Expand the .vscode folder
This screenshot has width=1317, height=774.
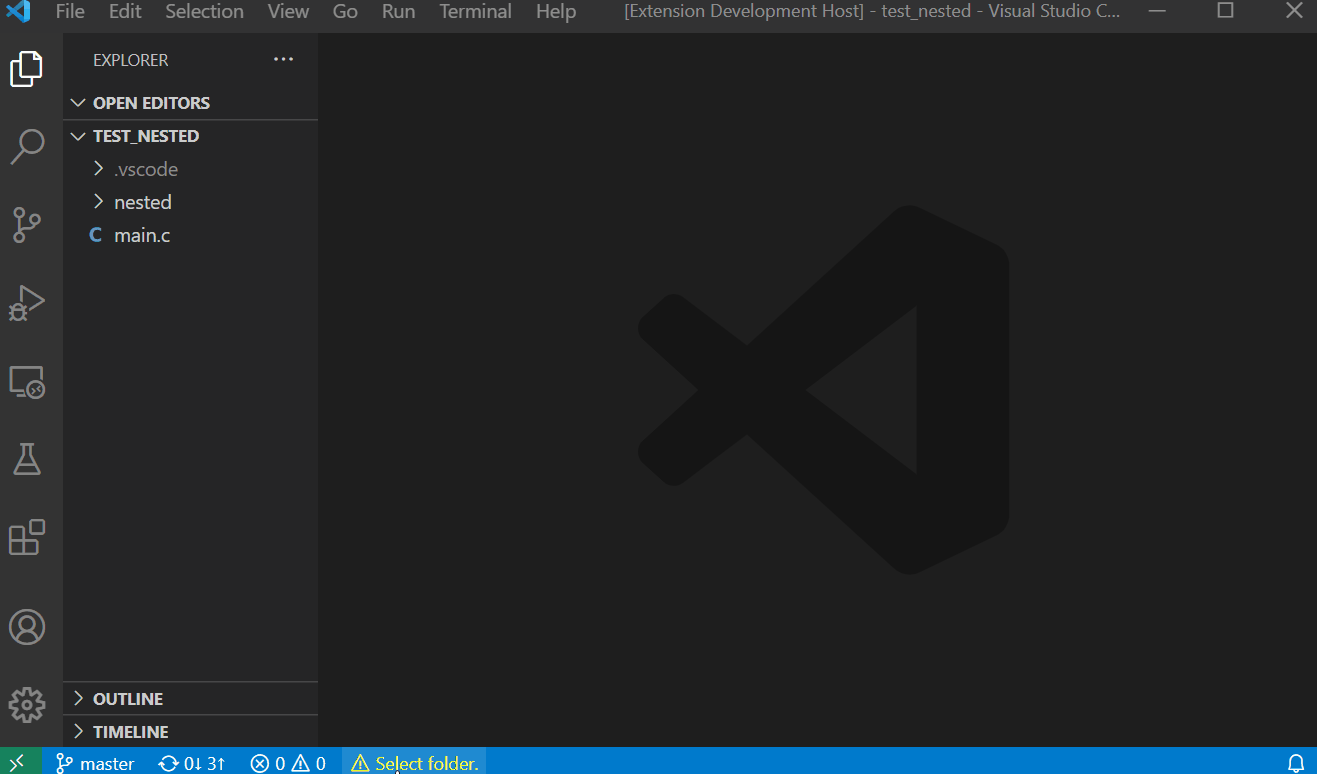coord(145,169)
